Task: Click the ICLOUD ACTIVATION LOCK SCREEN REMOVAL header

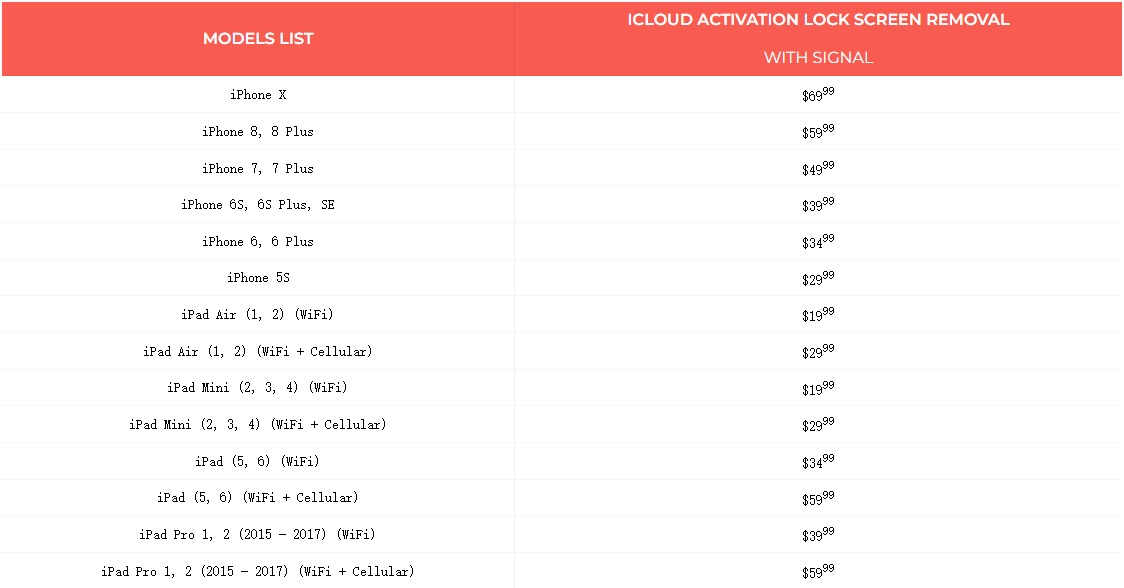Action: (818, 20)
